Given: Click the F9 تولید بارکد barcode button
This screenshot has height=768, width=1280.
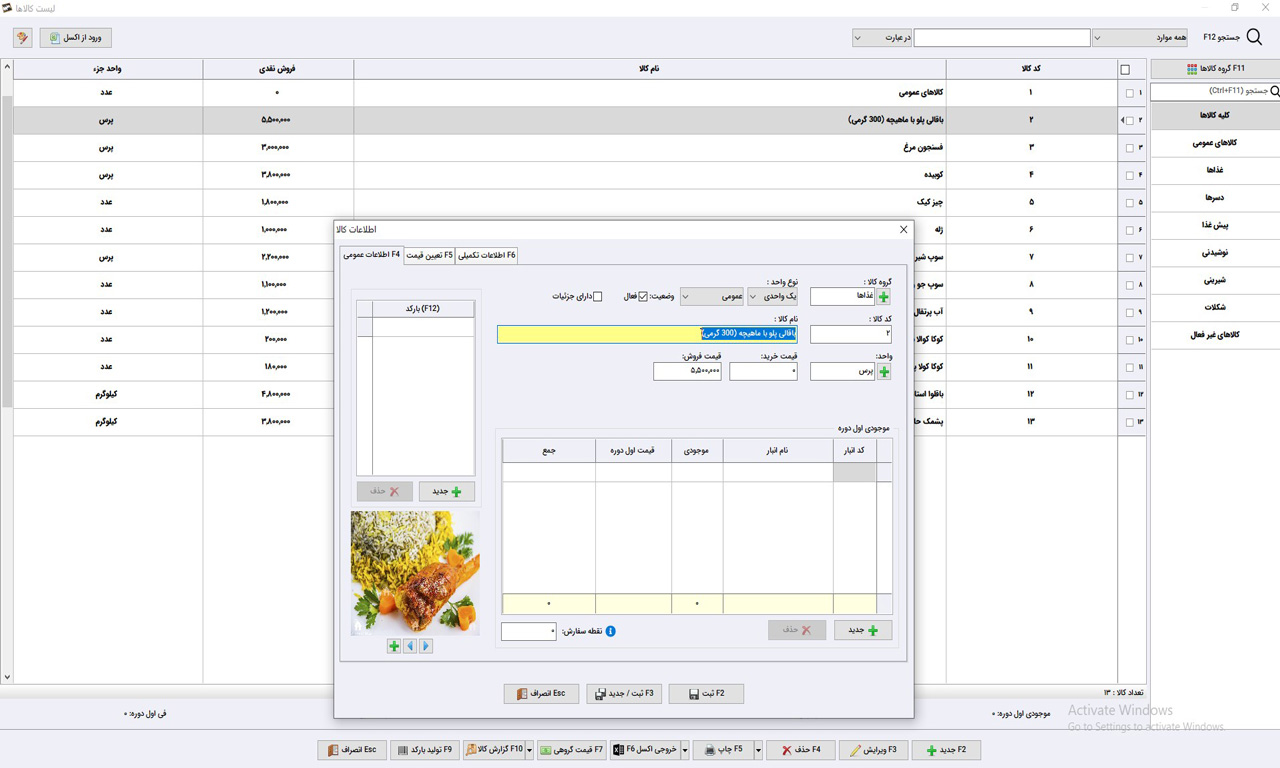Looking at the screenshot, I should [424, 750].
